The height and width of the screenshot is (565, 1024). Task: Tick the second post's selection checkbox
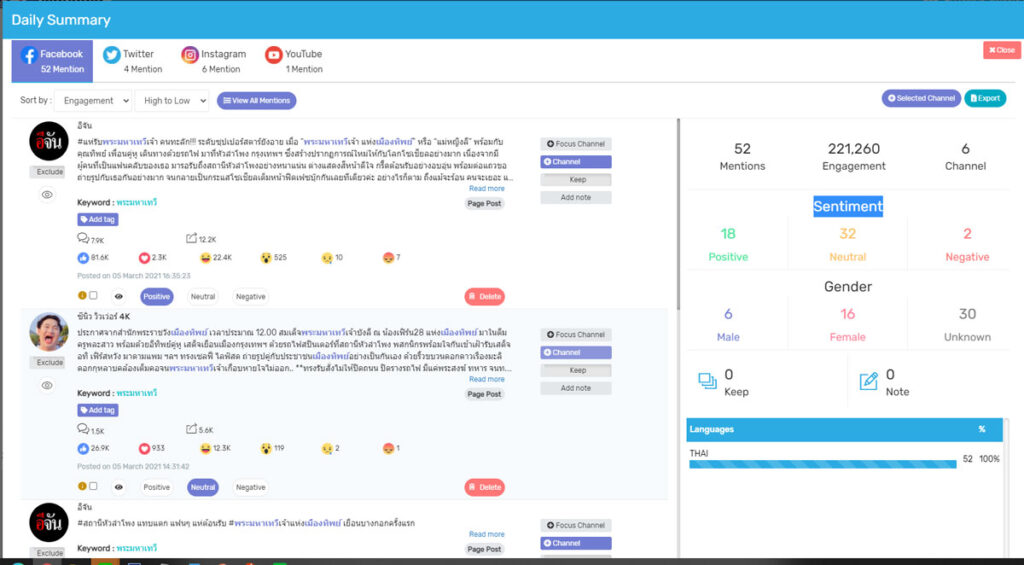pos(93,486)
